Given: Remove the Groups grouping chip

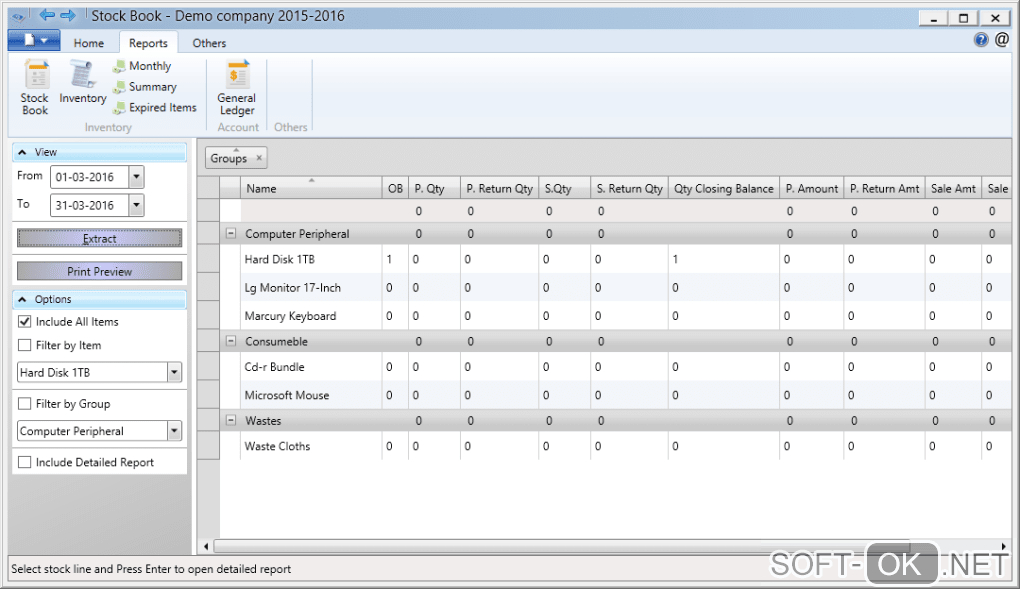Looking at the screenshot, I should click(259, 158).
